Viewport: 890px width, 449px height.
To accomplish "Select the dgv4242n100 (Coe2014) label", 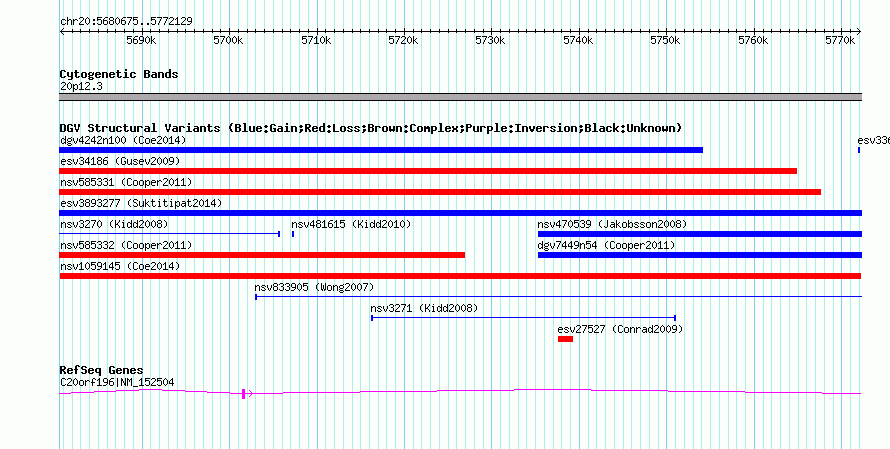I will click(x=123, y=140).
